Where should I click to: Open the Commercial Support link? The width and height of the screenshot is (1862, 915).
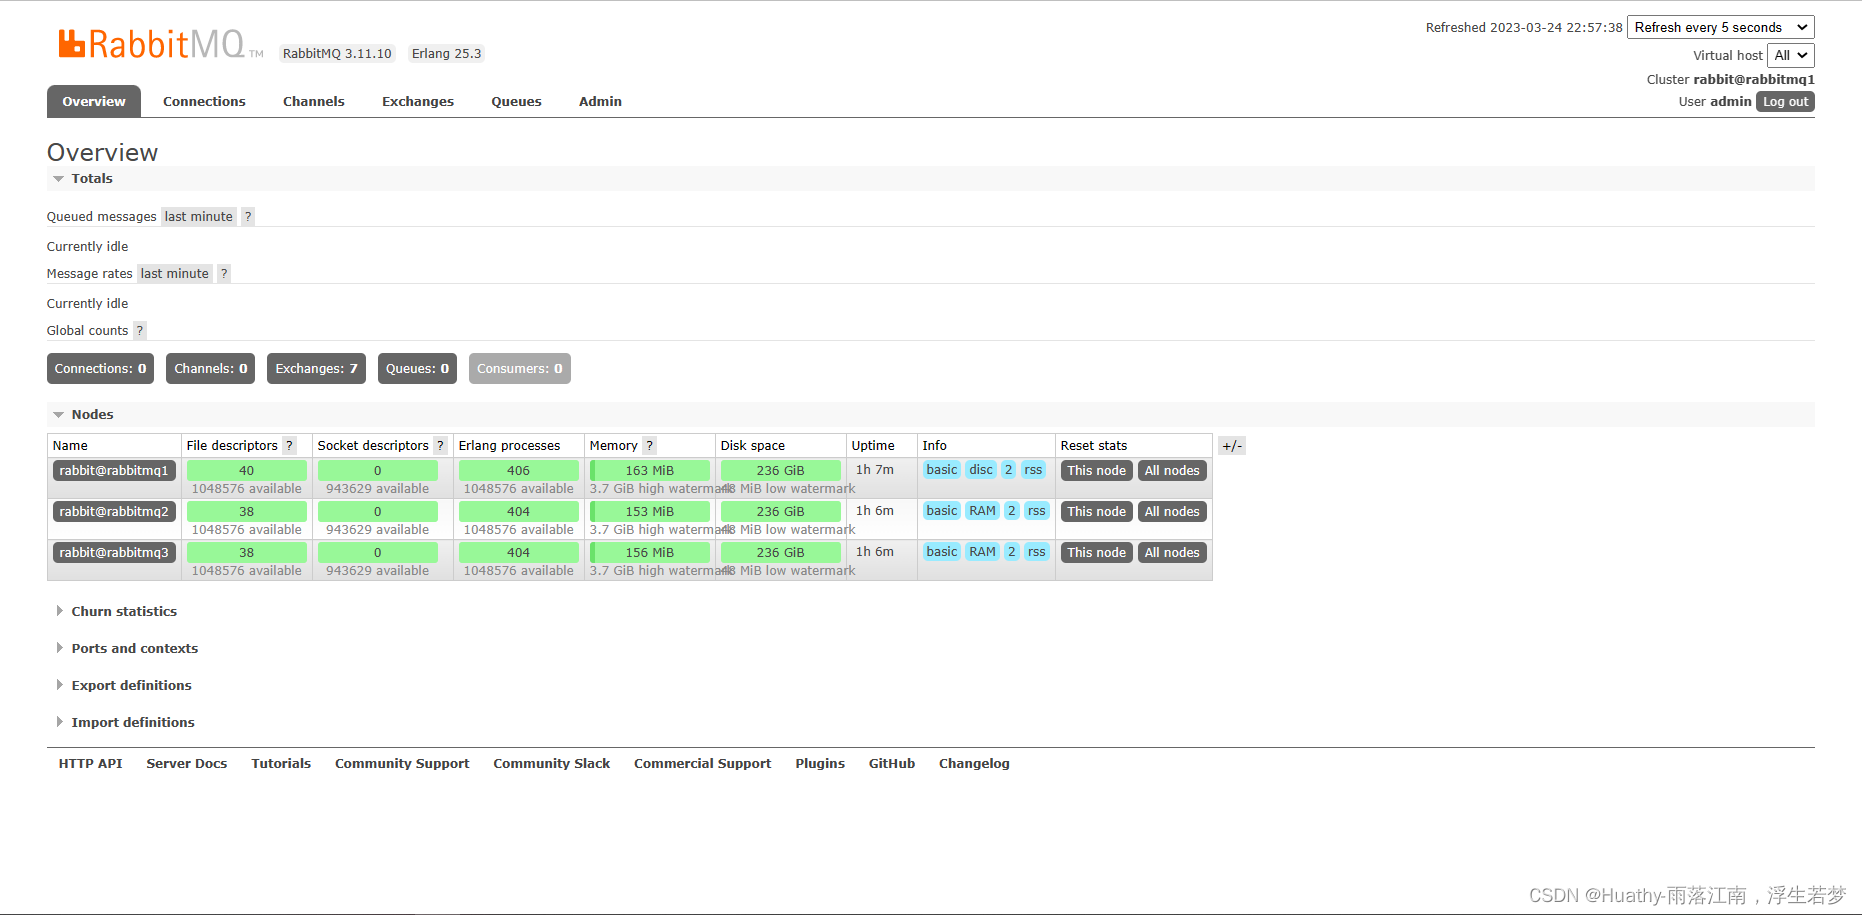[x=702, y=763]
